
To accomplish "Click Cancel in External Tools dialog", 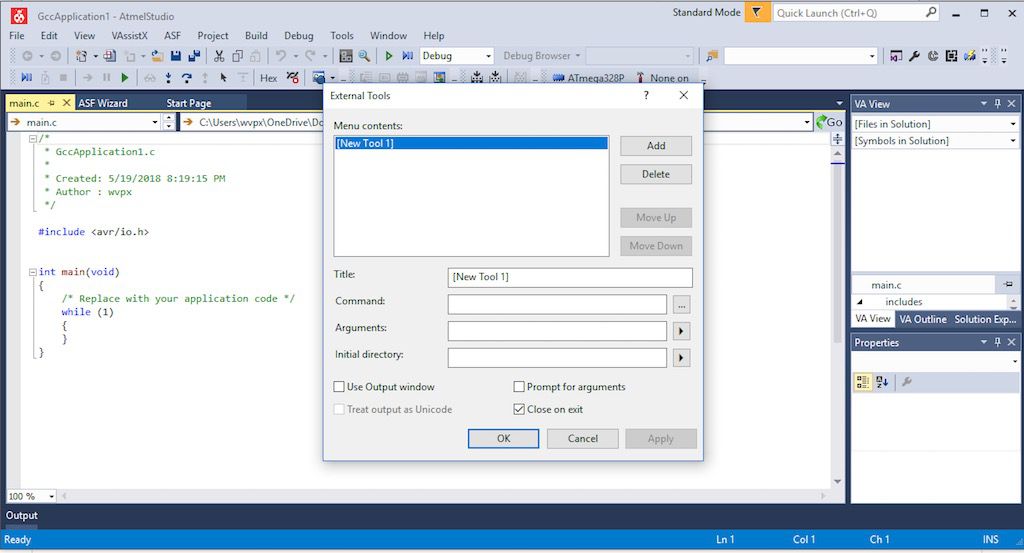I will point(583,439).
